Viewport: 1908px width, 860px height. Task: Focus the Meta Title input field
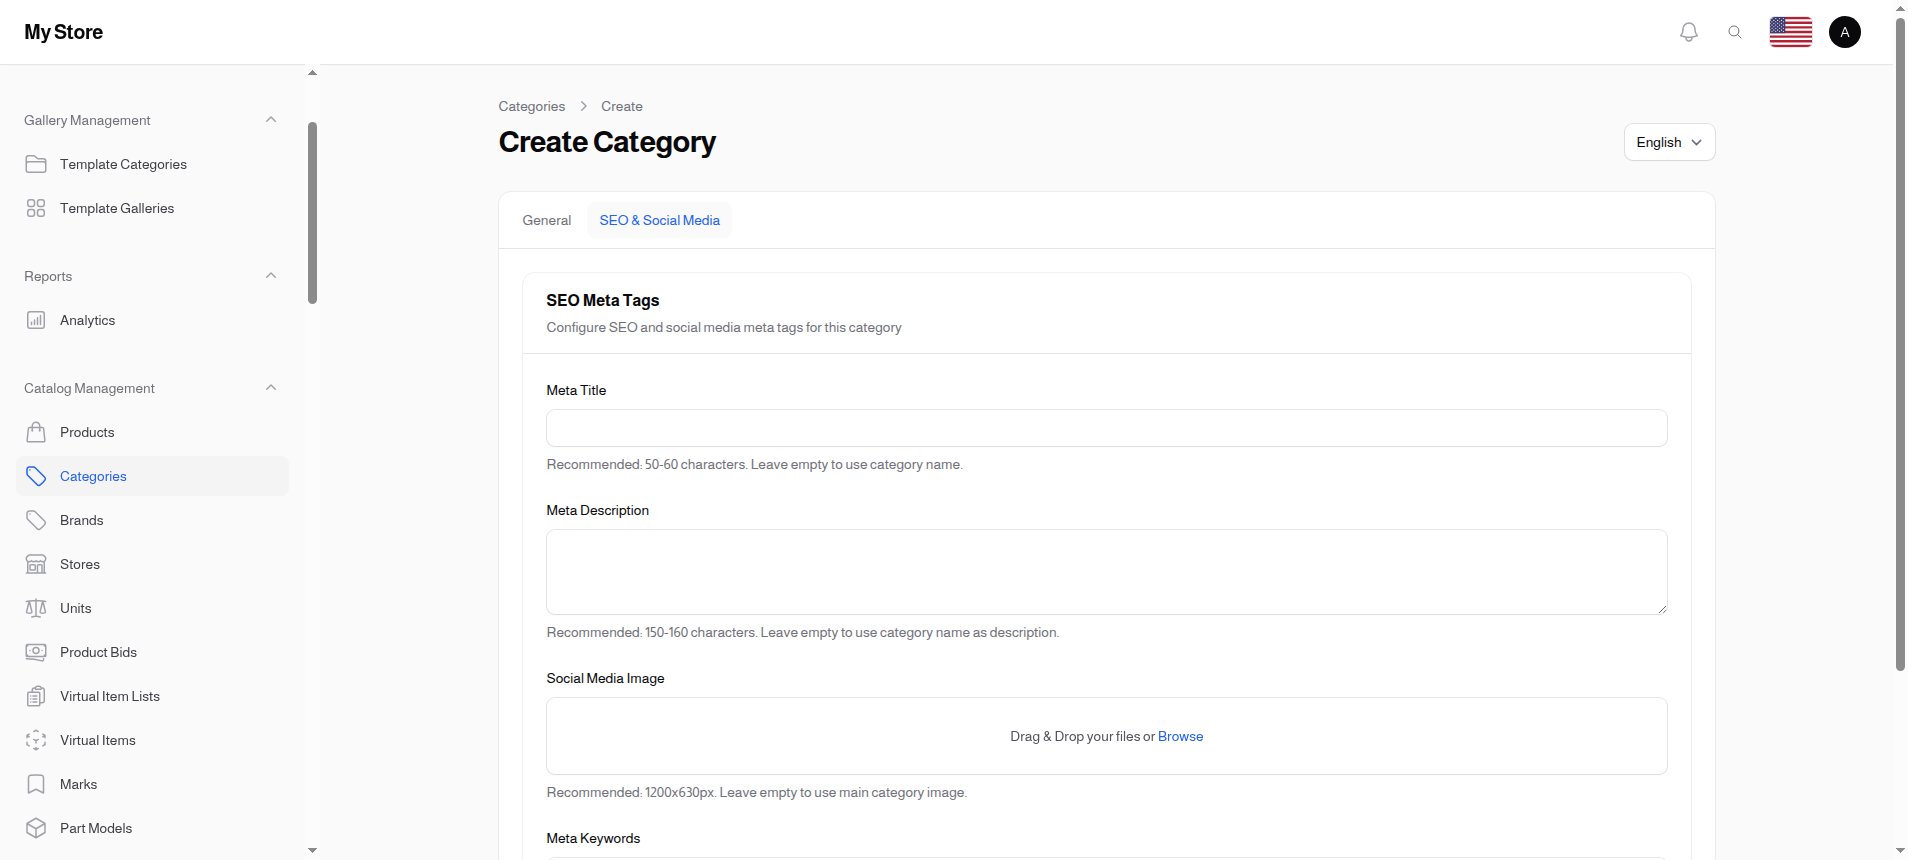point(1107,428)
